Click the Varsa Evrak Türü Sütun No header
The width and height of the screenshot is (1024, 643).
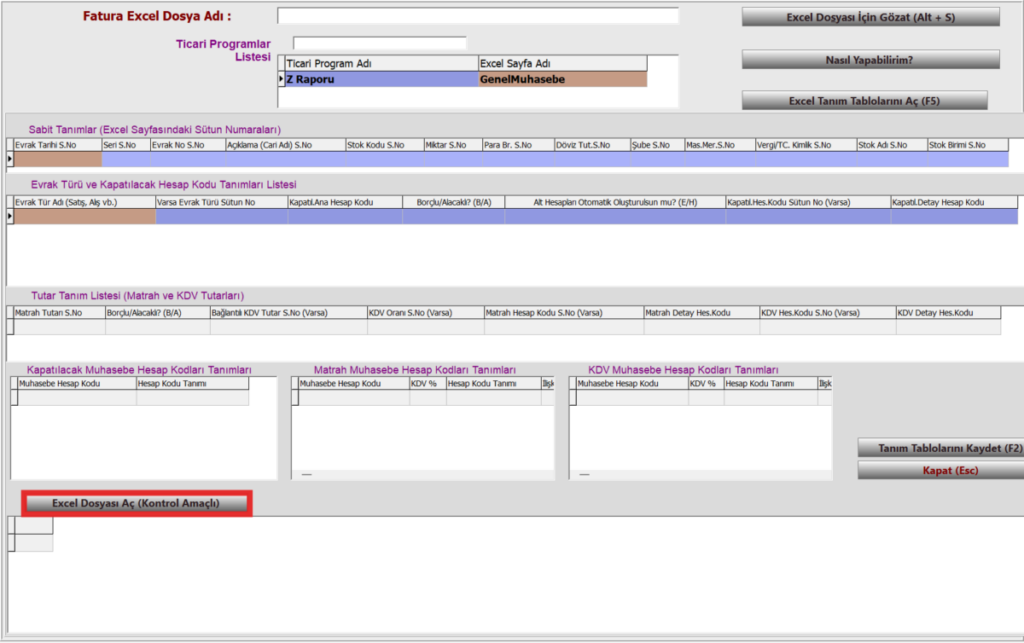click(221, 202)
